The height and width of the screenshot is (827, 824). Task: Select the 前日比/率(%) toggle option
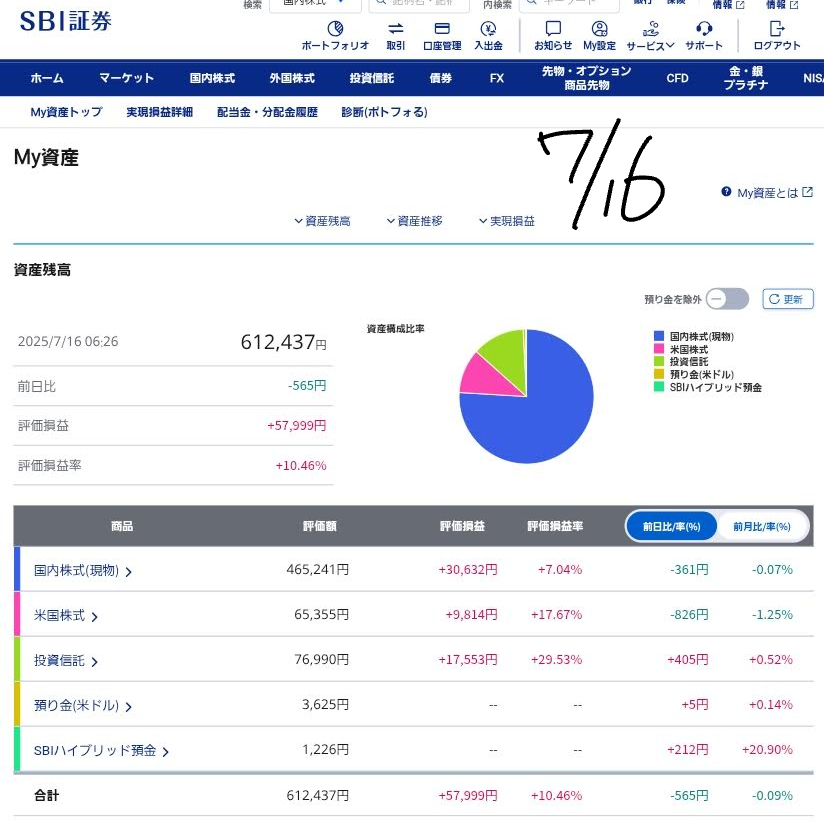click(671, 526)
